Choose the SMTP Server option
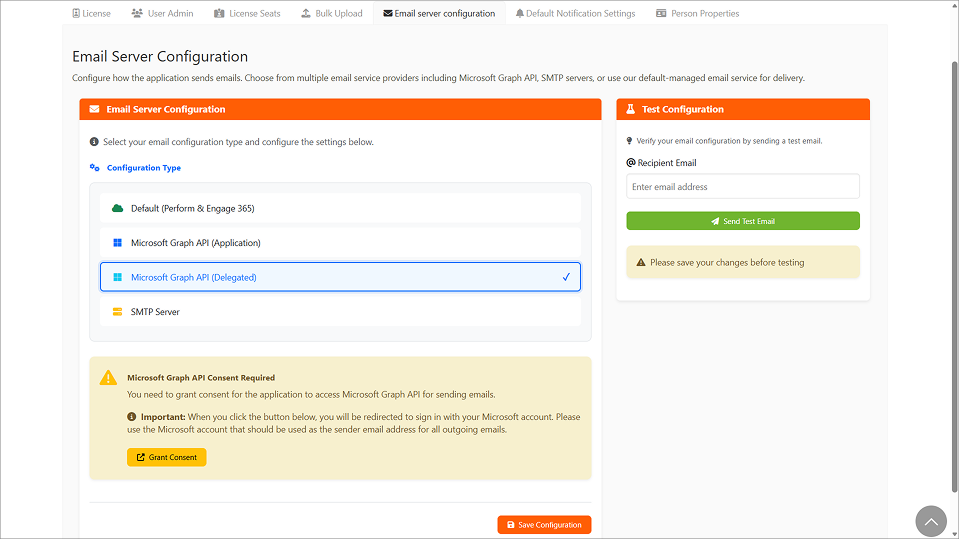This screenshot has width=959, height=539. click(x=340, y=311)
